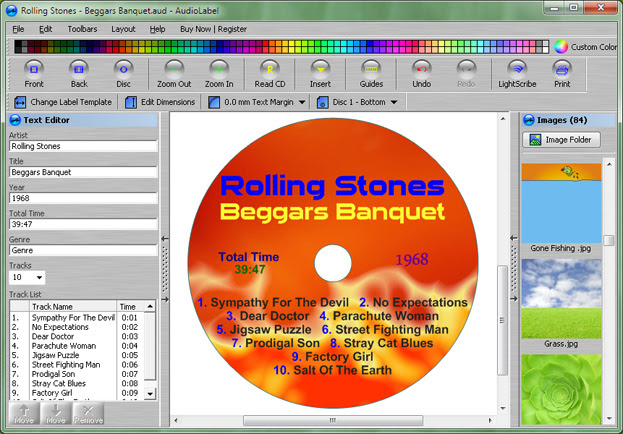Move selected track up
The image size is (623, 434).
click(x=24, y=413)
